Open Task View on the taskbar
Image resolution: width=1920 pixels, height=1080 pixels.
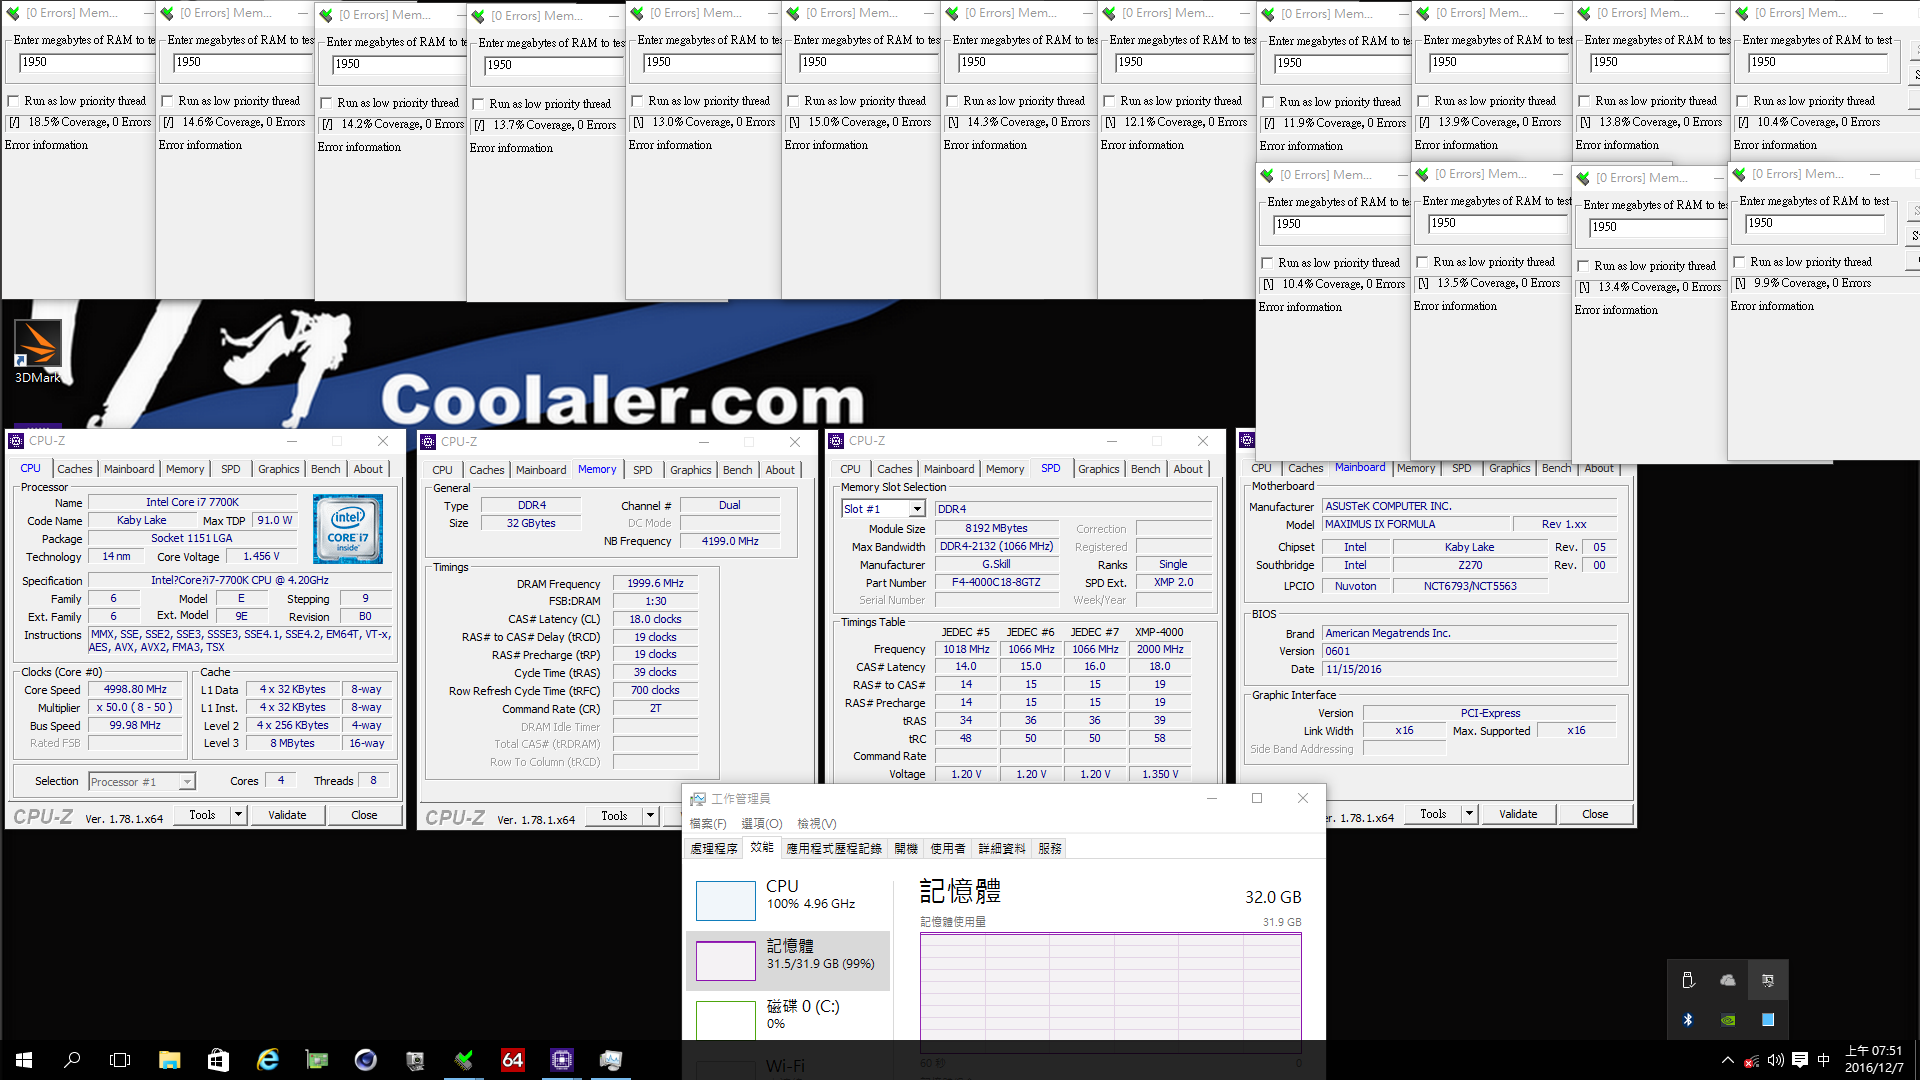coord(120,1060)
